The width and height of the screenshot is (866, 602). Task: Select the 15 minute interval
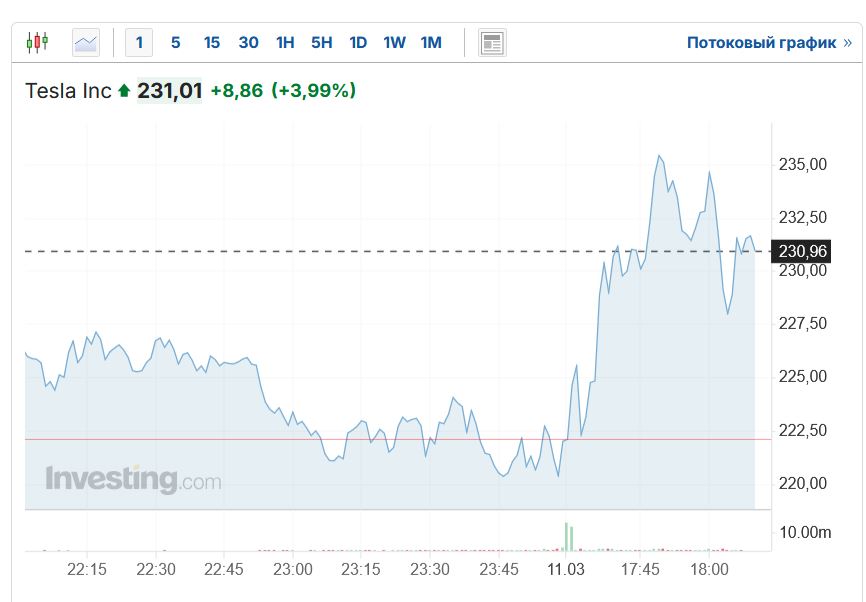[212, 43]
